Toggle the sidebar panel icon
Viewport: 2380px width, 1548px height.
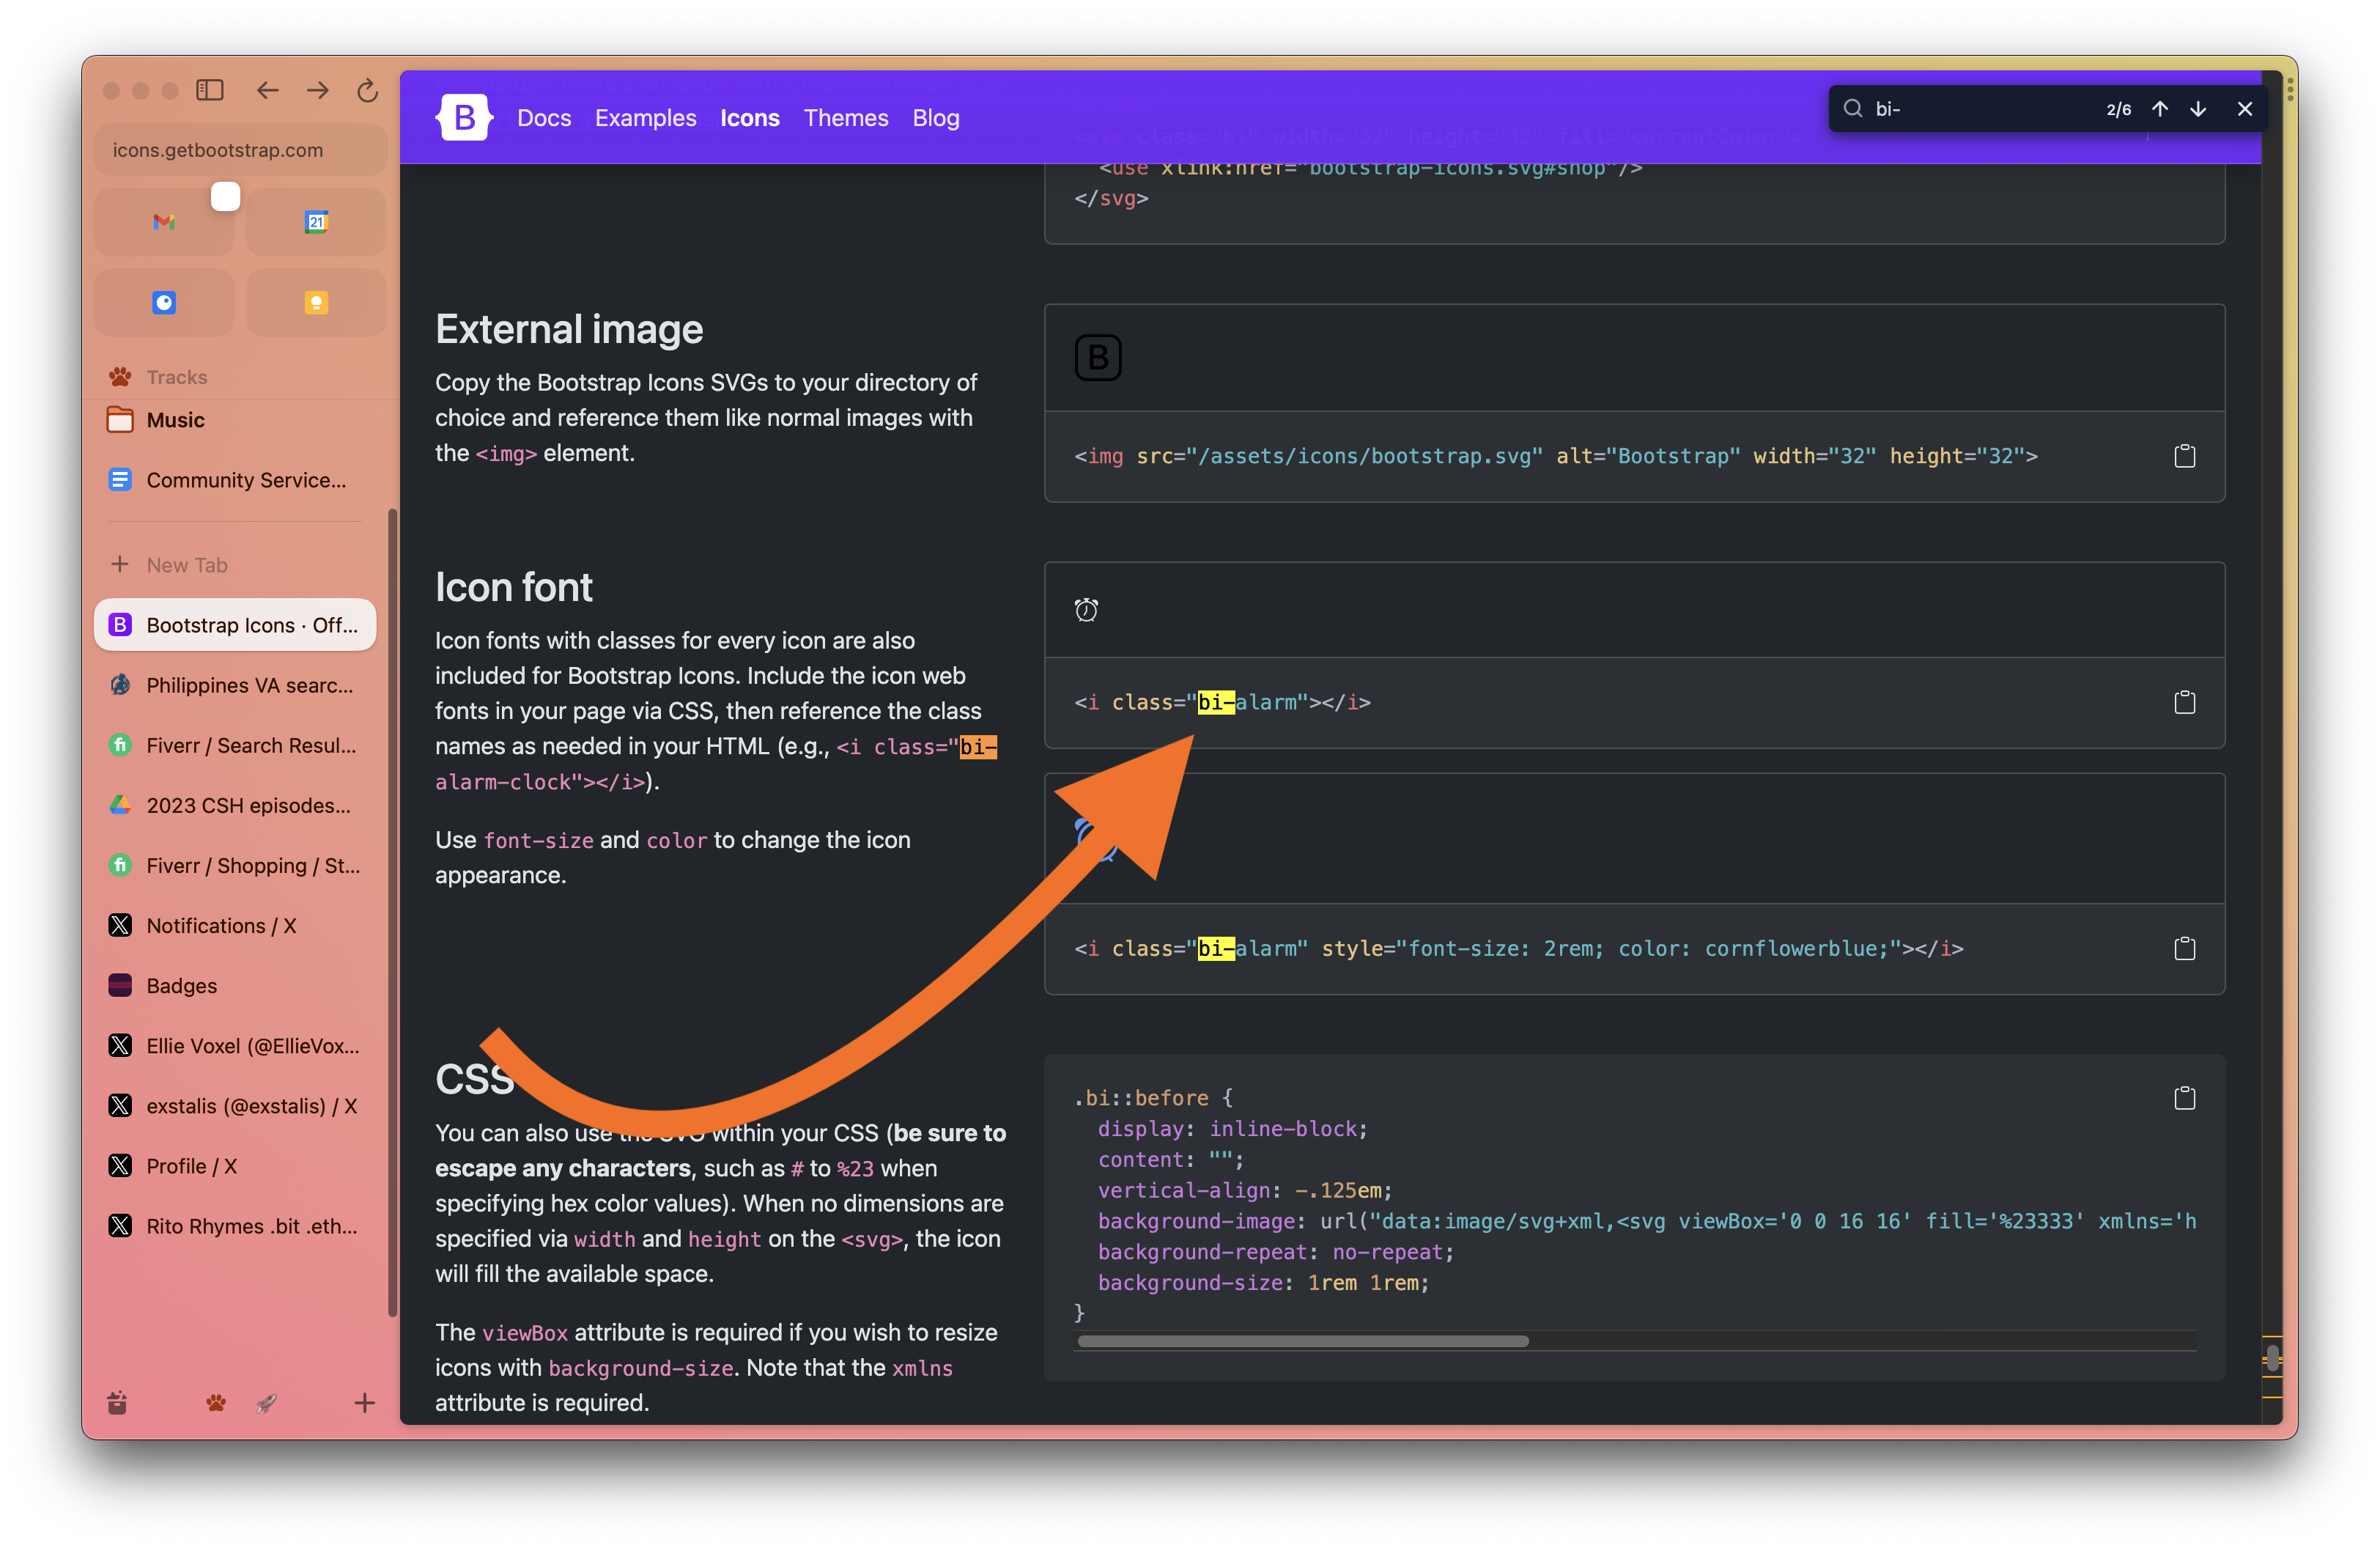coord(210,90)
